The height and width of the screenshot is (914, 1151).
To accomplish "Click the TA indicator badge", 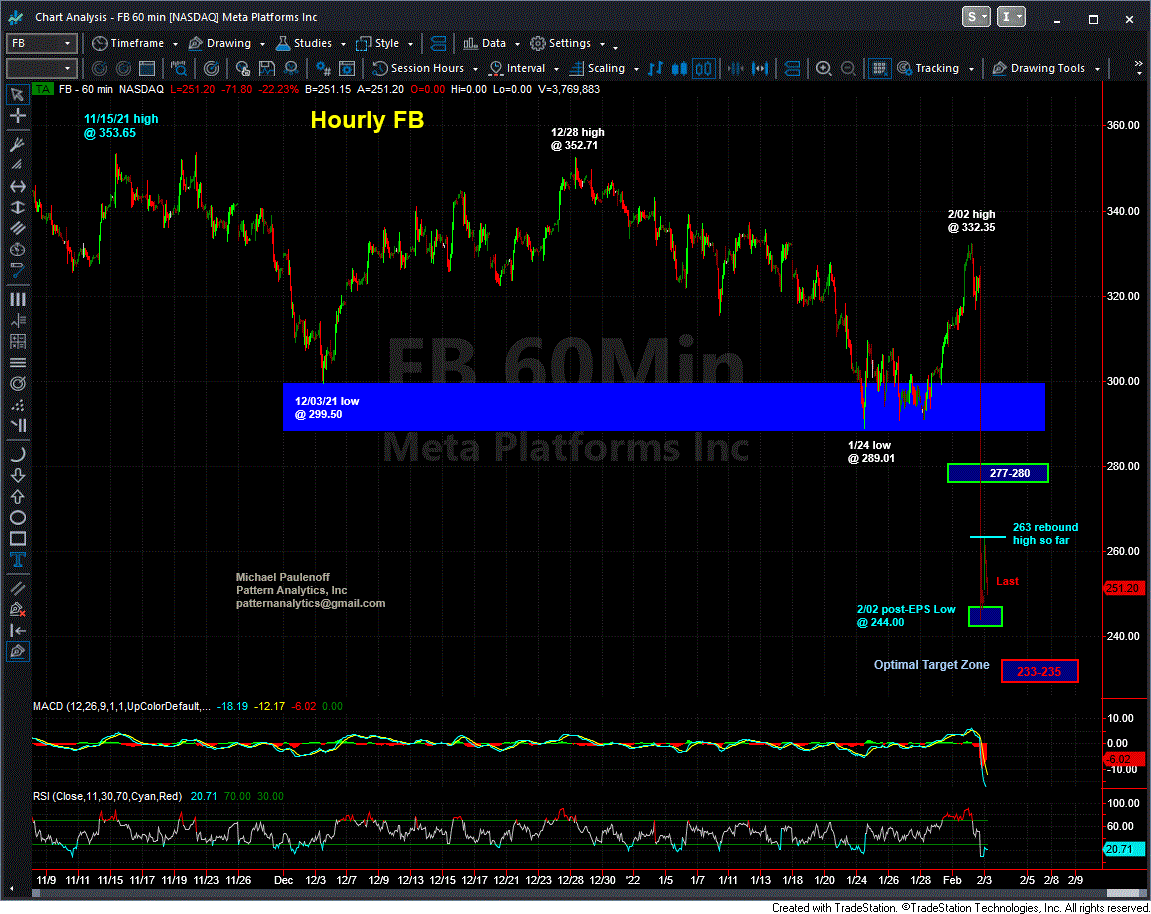I will [x=43, y=90].
